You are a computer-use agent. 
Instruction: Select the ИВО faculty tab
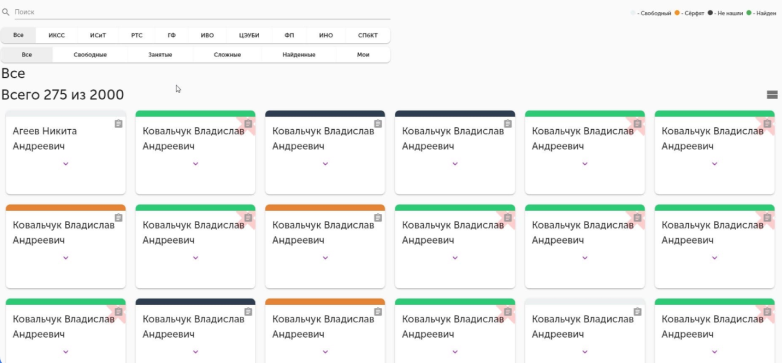point(207,35)
